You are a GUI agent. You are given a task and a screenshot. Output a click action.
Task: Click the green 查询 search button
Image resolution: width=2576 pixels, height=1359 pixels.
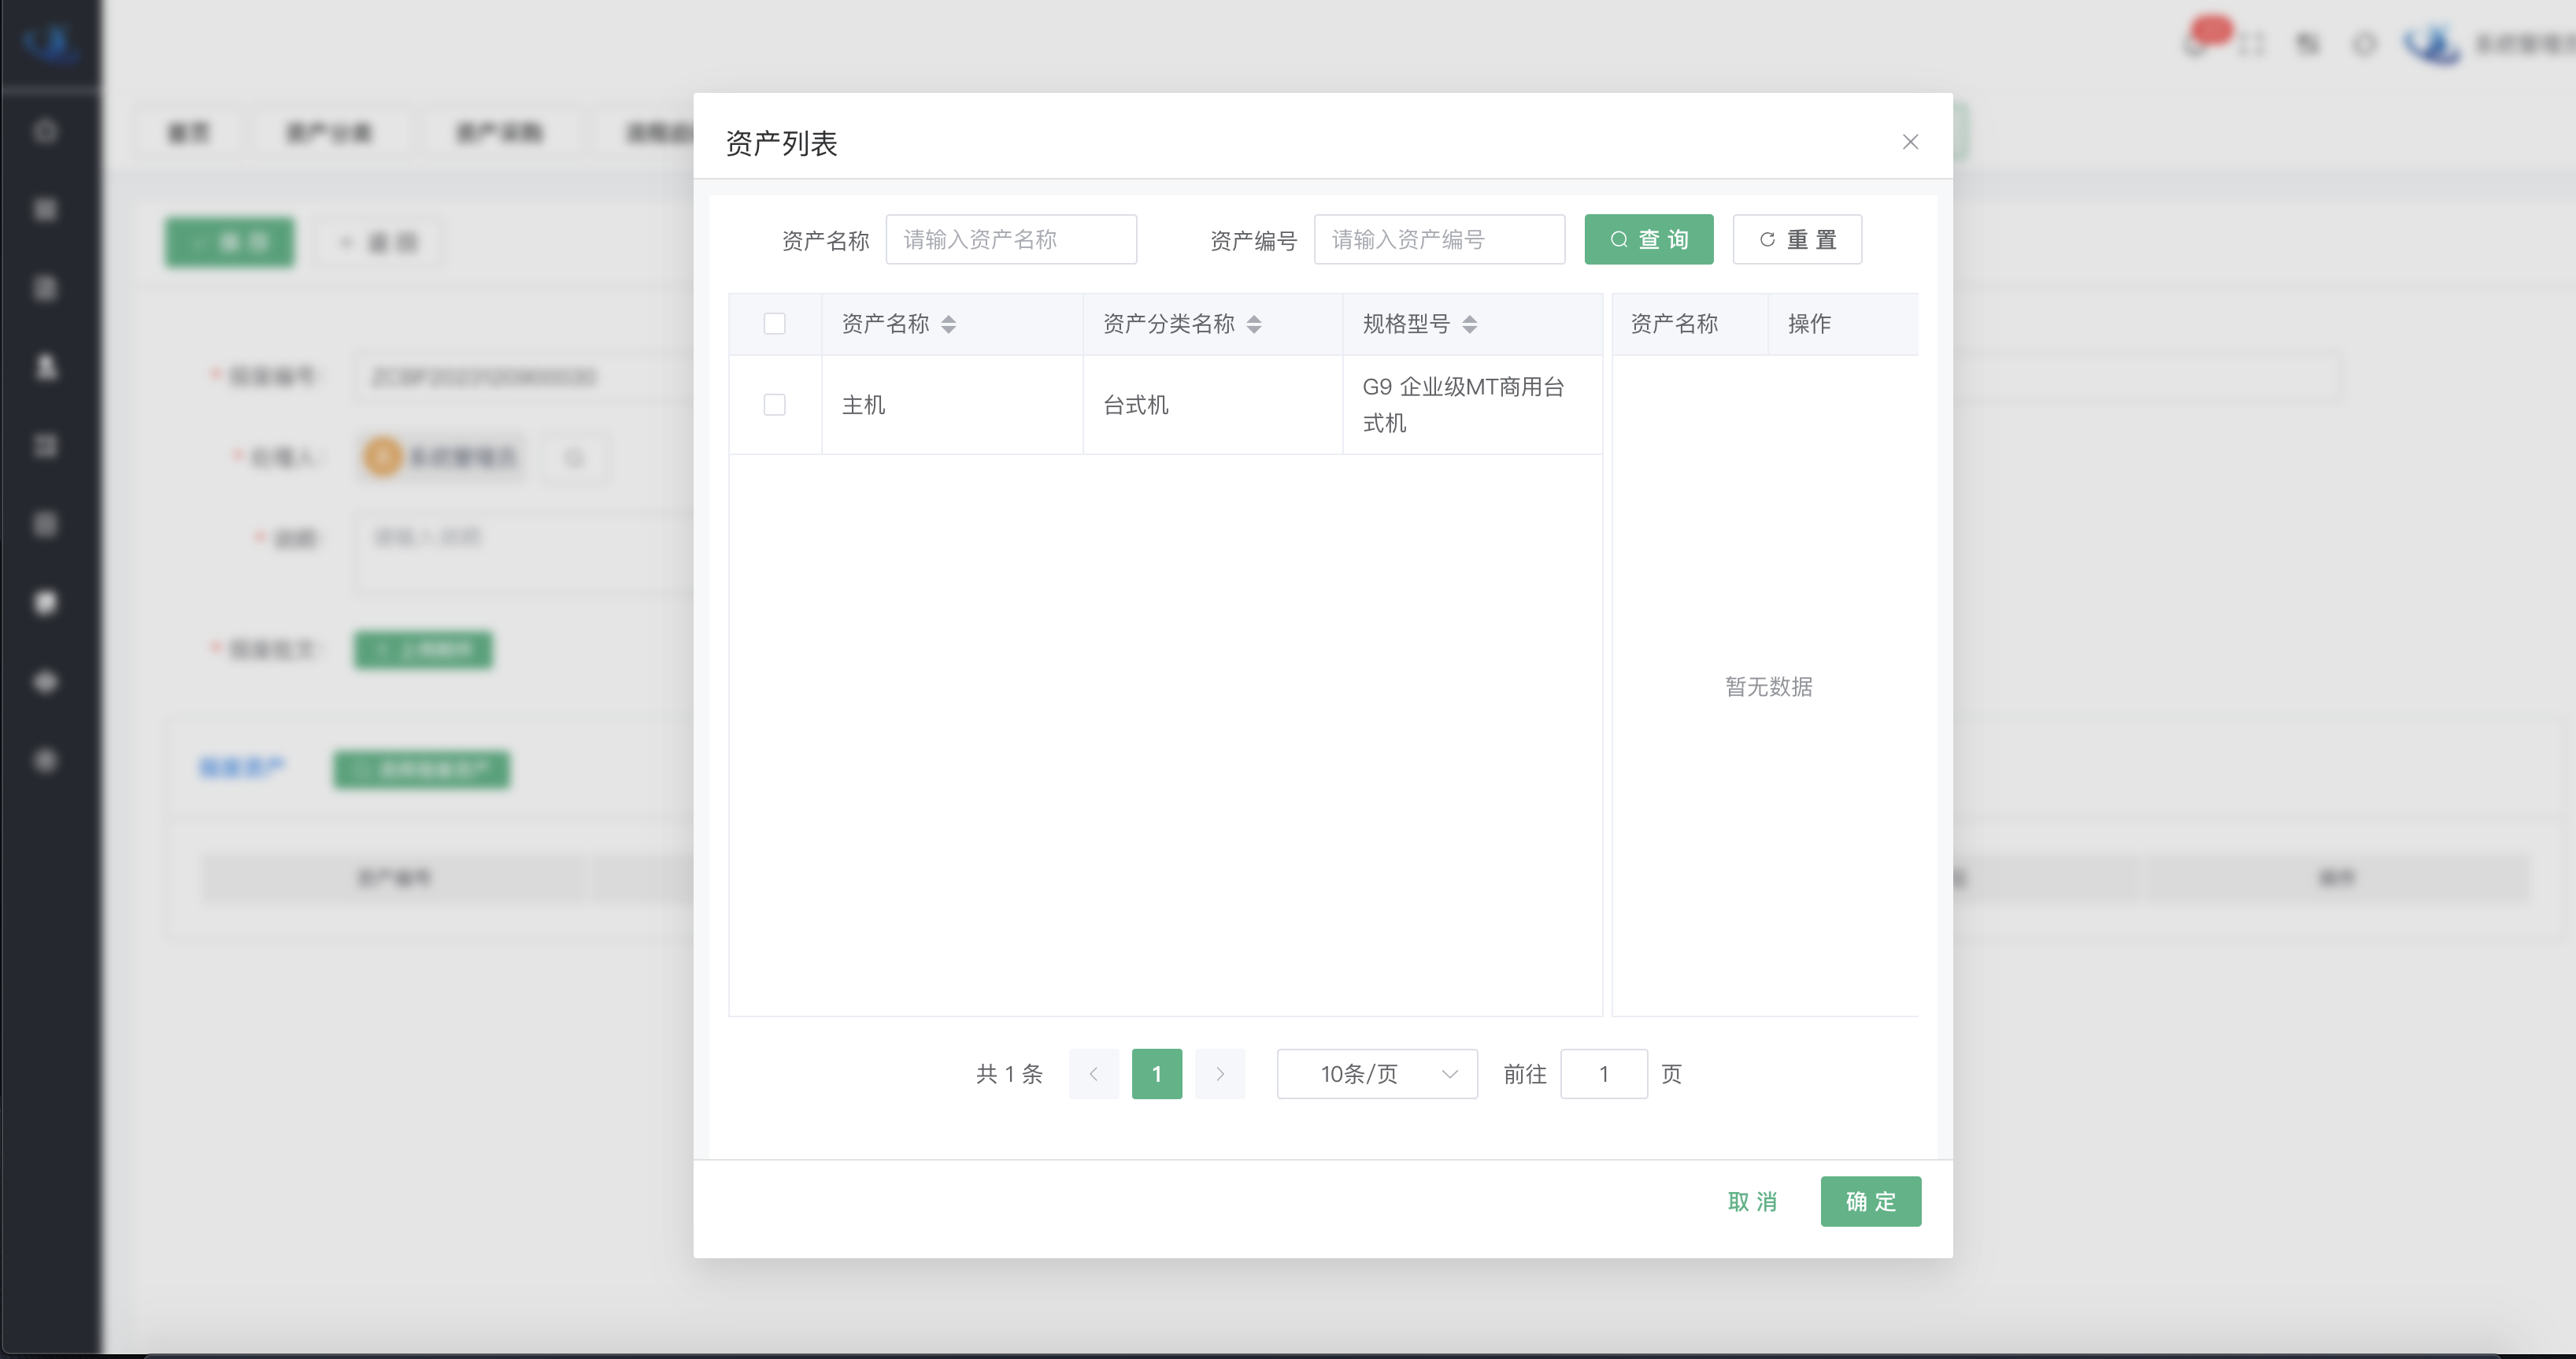click(1648, 239)
